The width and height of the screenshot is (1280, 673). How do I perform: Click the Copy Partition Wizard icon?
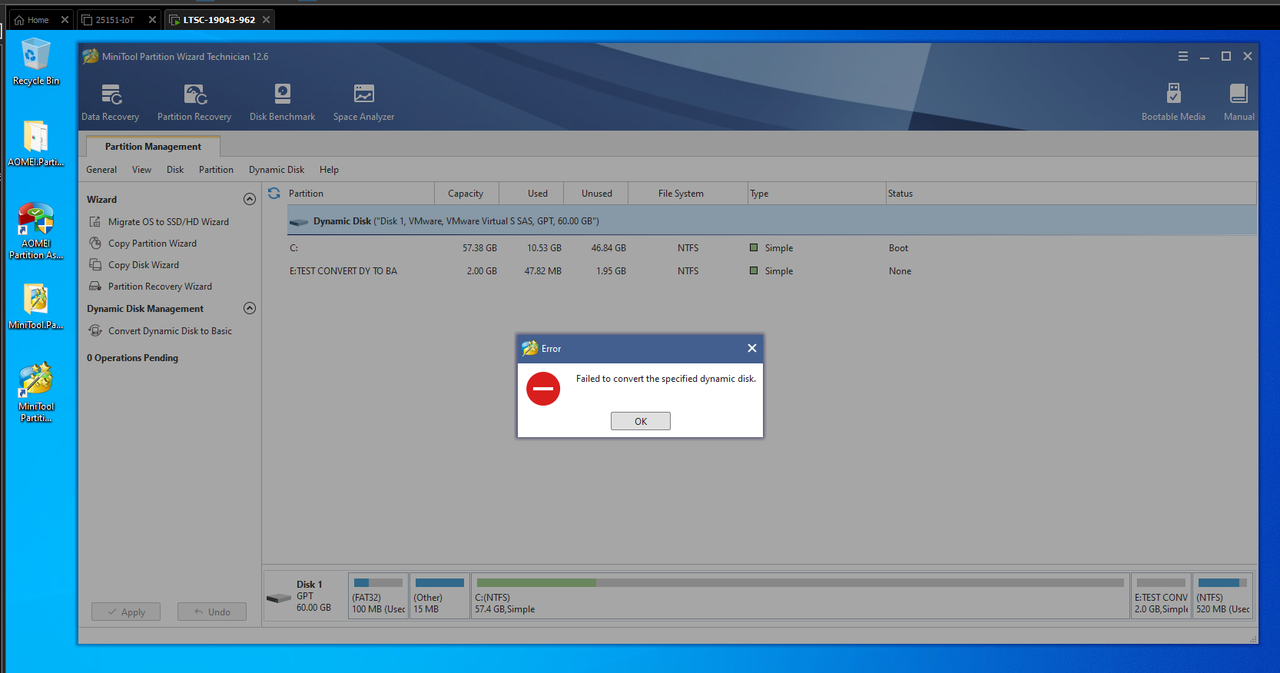click(95, 243)
